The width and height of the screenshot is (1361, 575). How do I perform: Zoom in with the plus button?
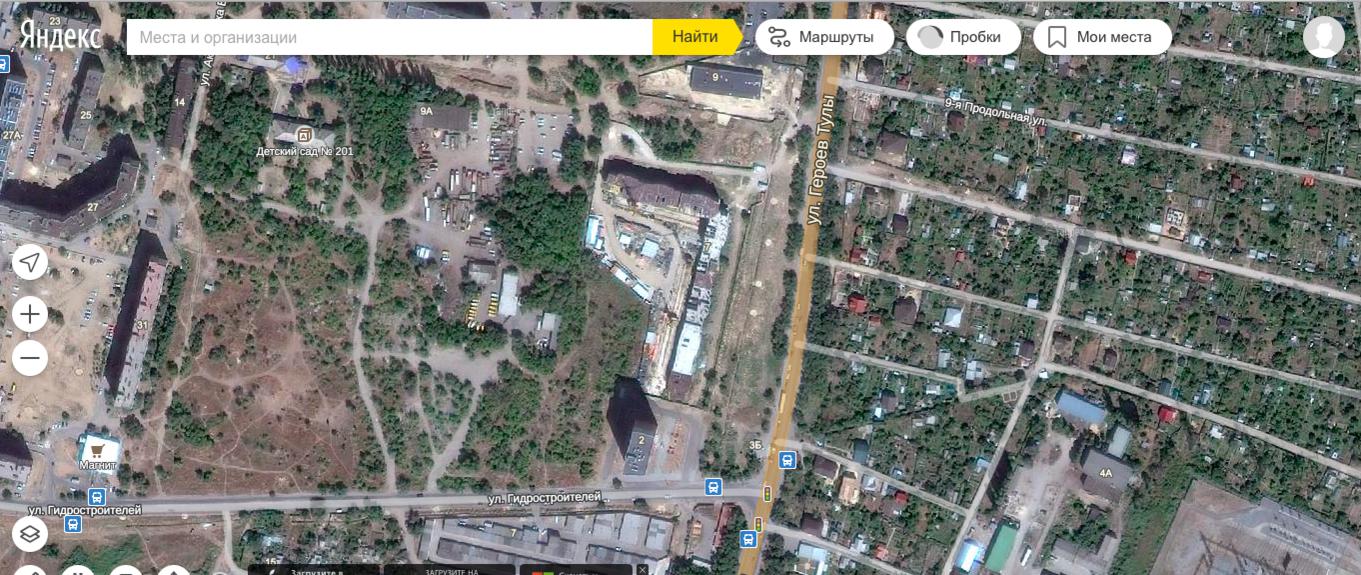click(30, 315)
